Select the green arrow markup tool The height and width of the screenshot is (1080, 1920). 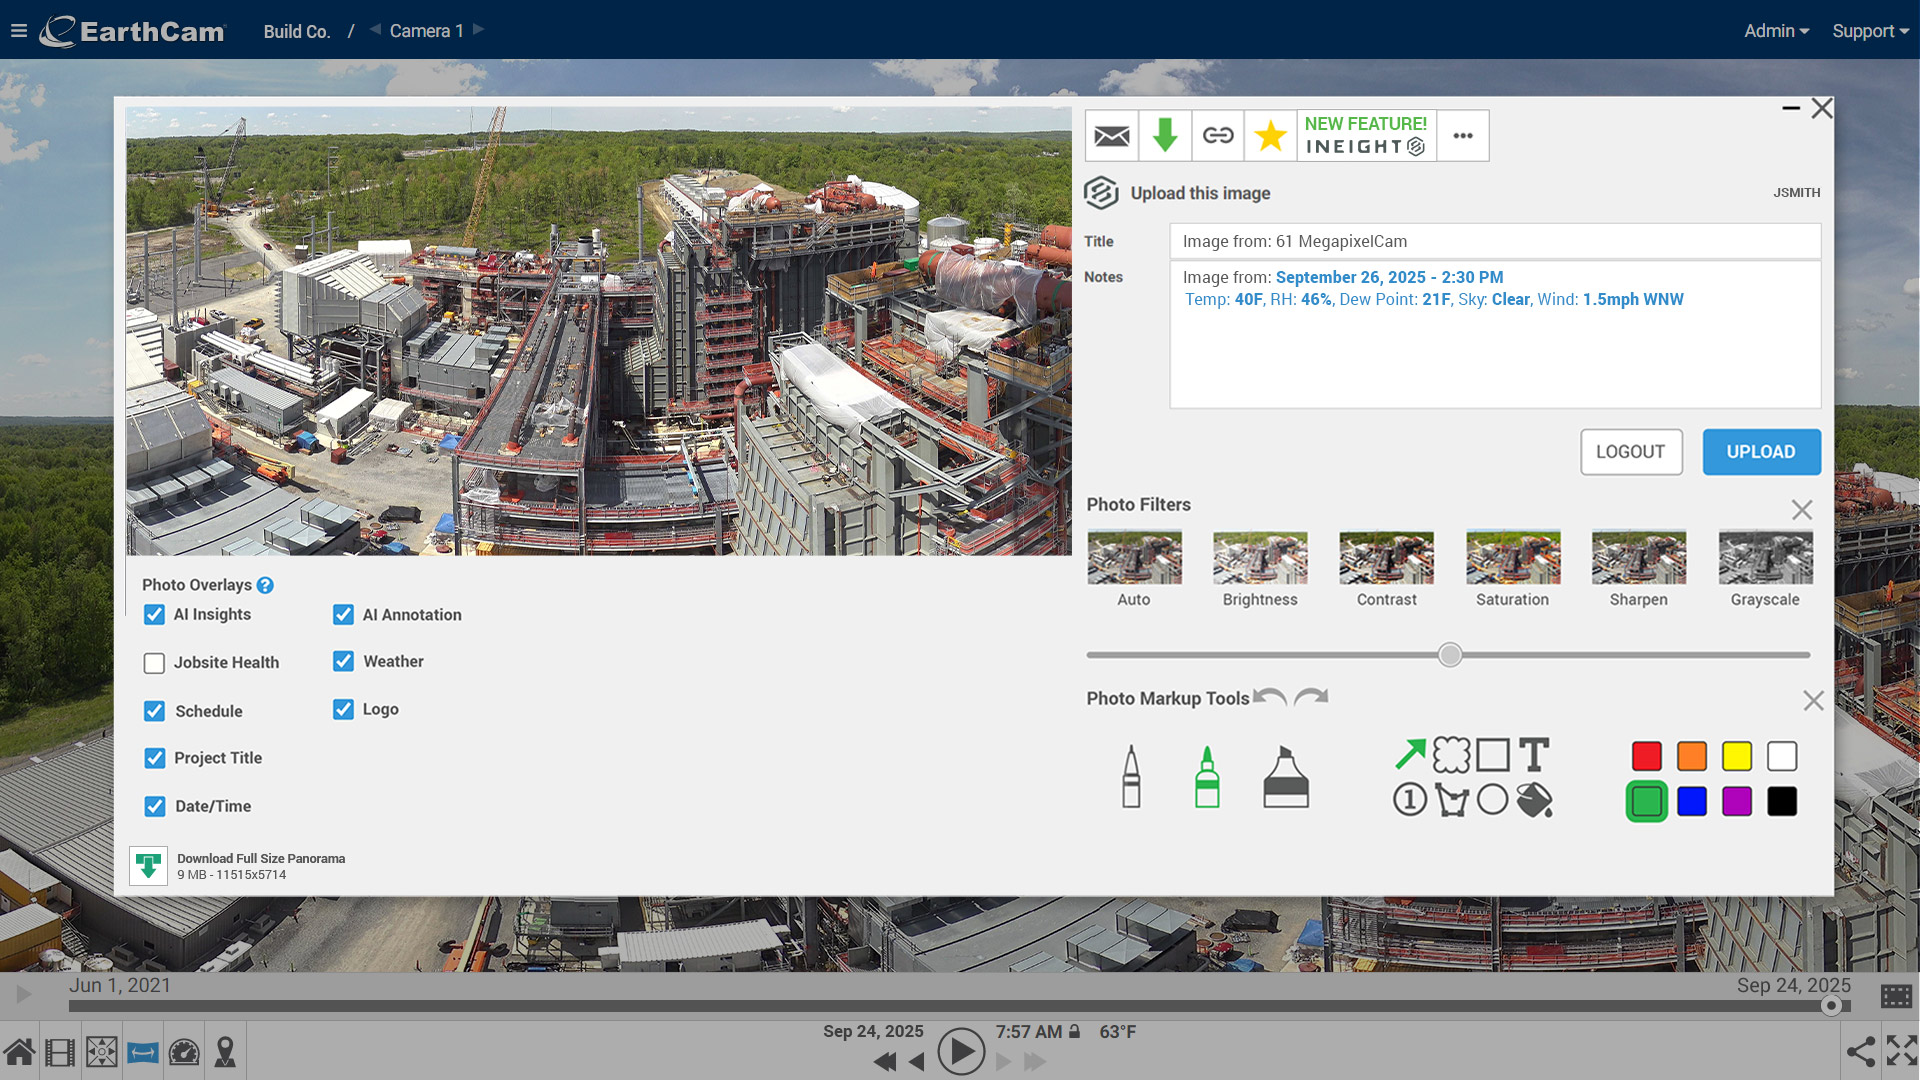coord(1410,754)
